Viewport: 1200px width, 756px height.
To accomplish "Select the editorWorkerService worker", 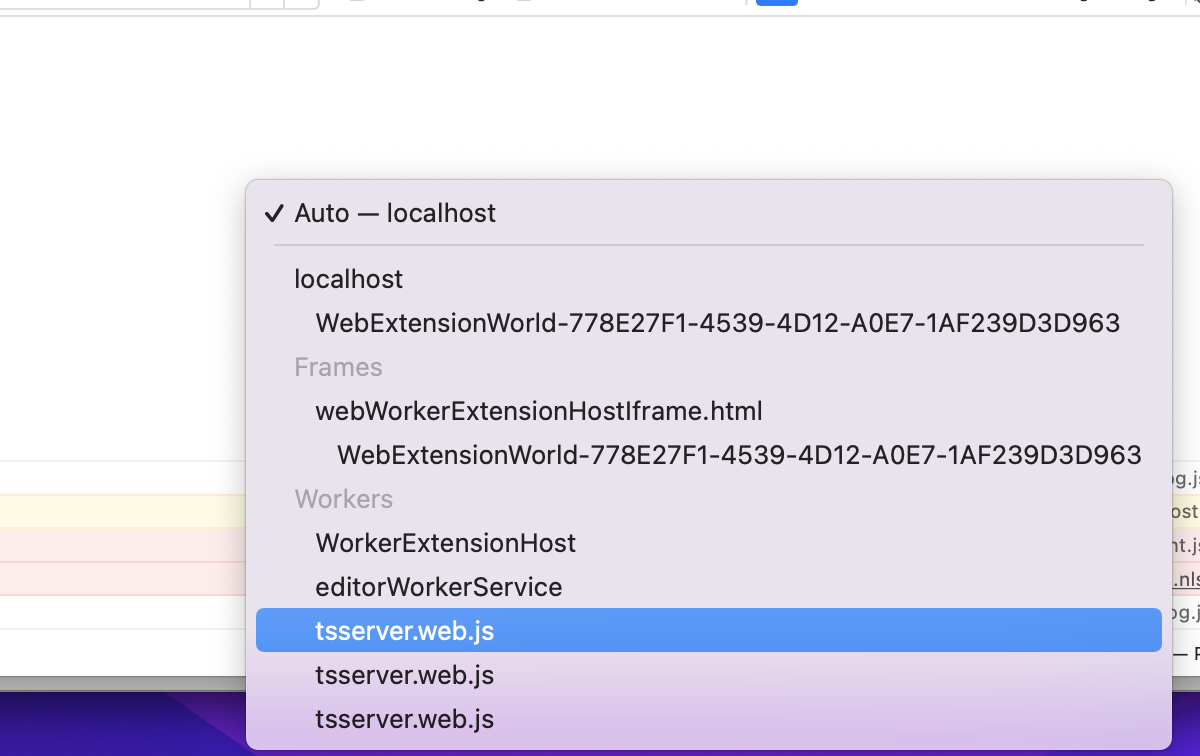I will 708,587.
